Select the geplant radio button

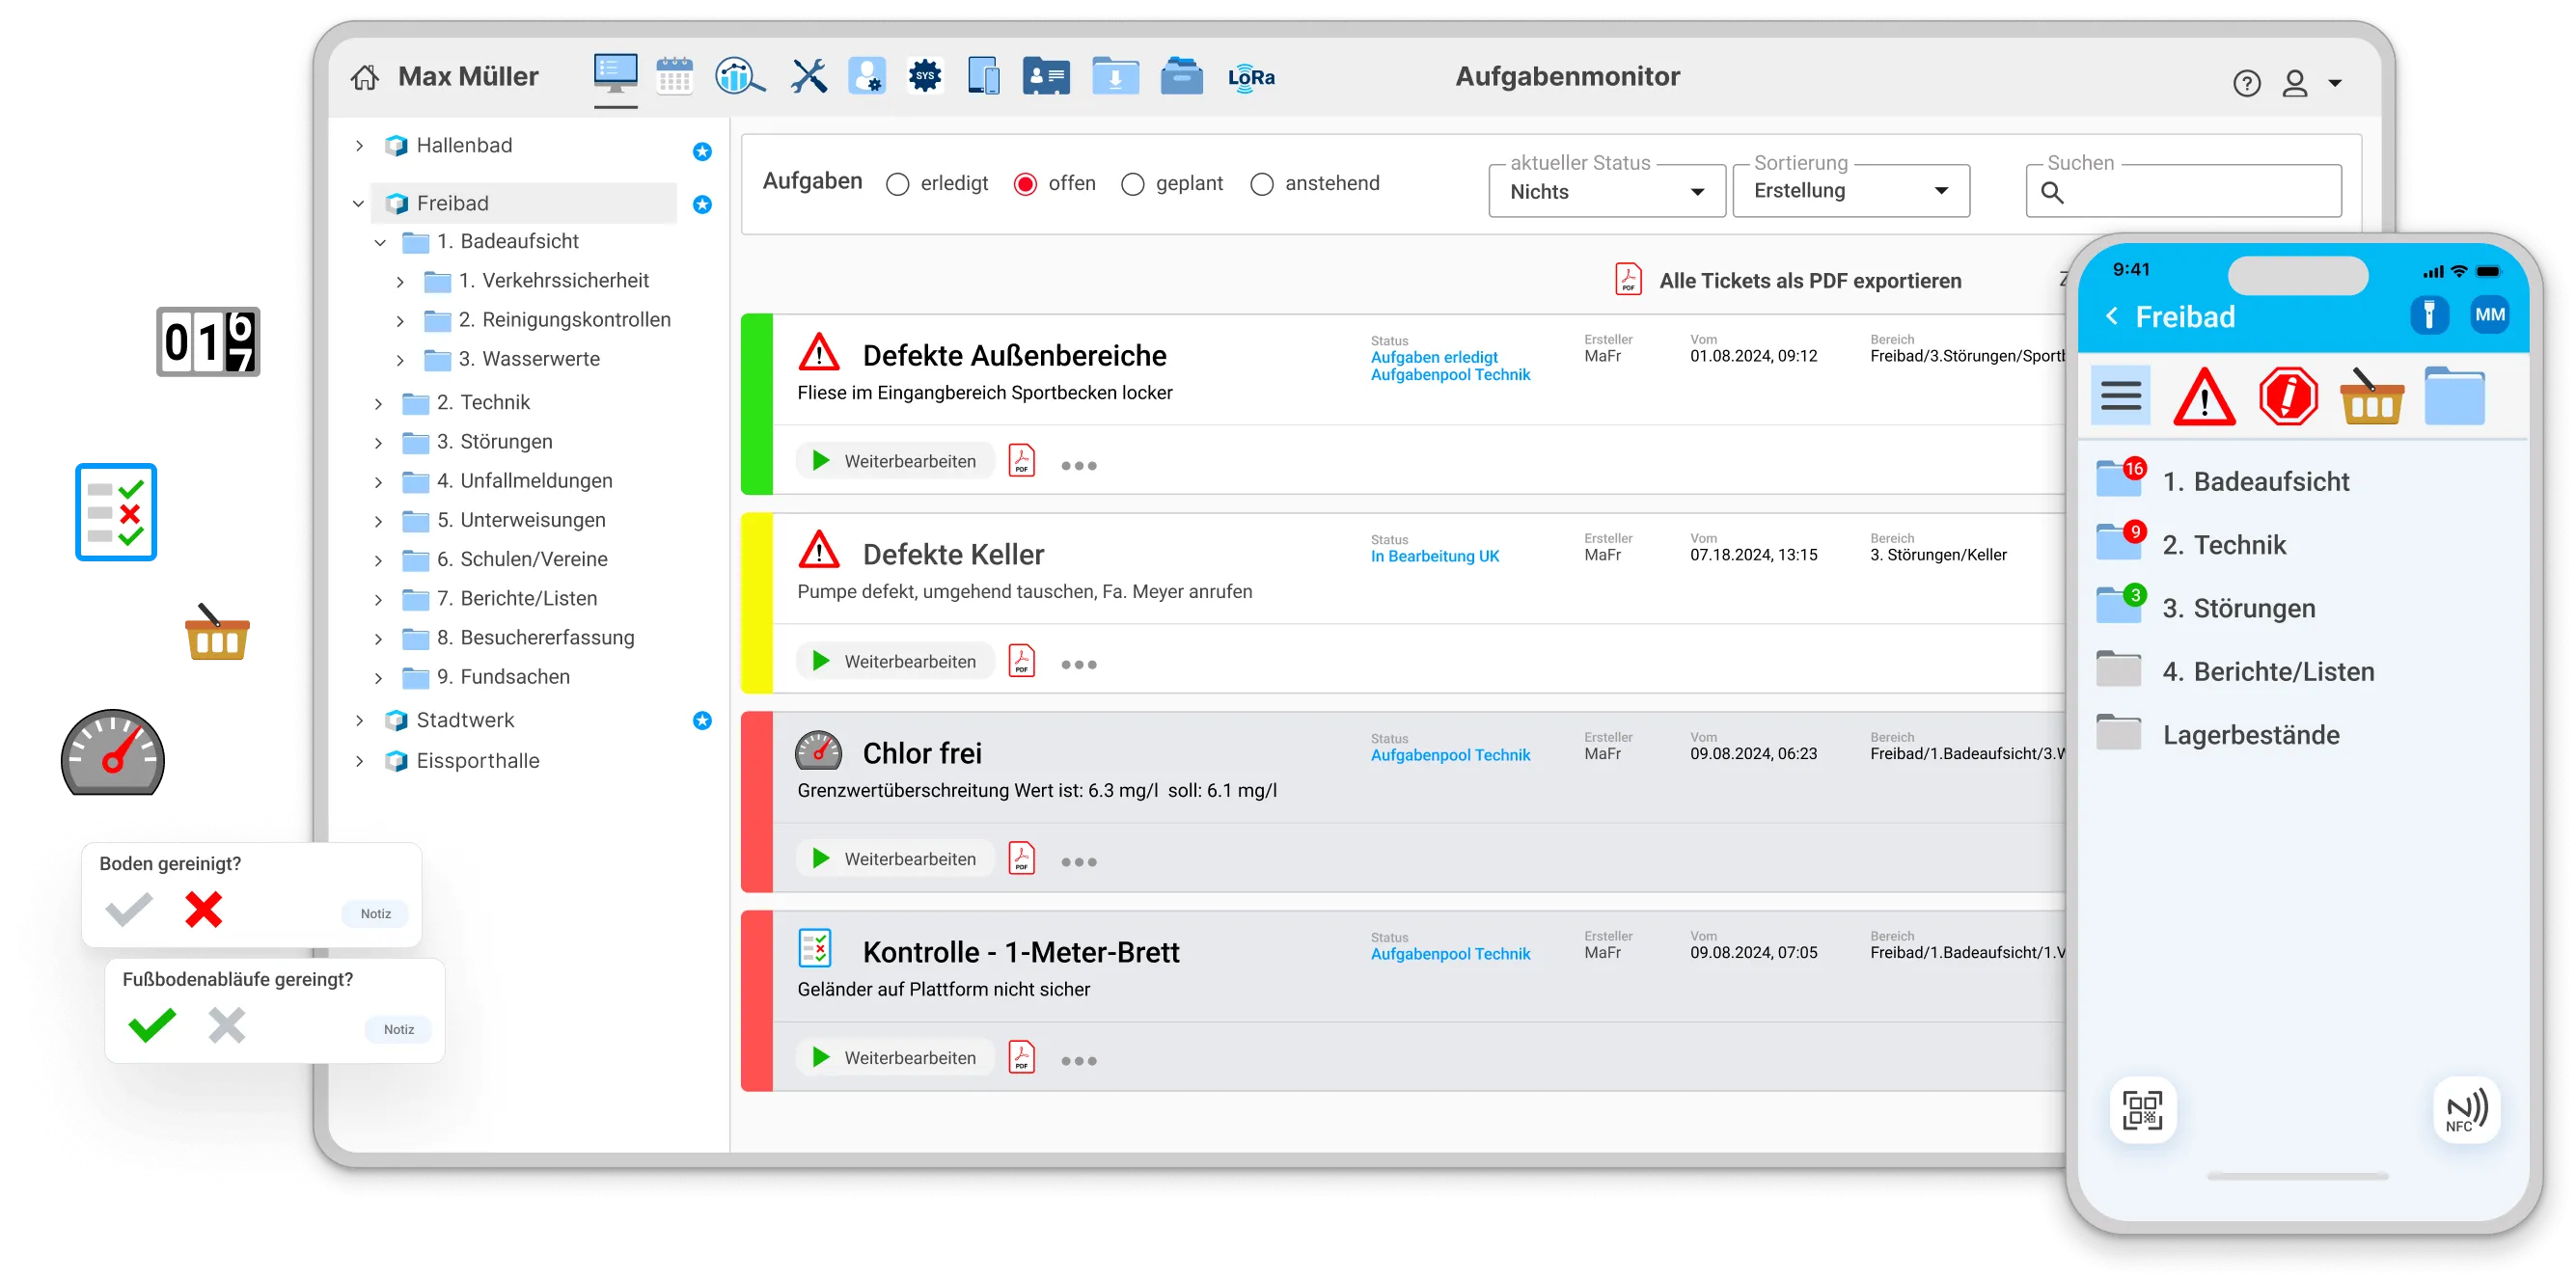click(x=1132, y=184)
